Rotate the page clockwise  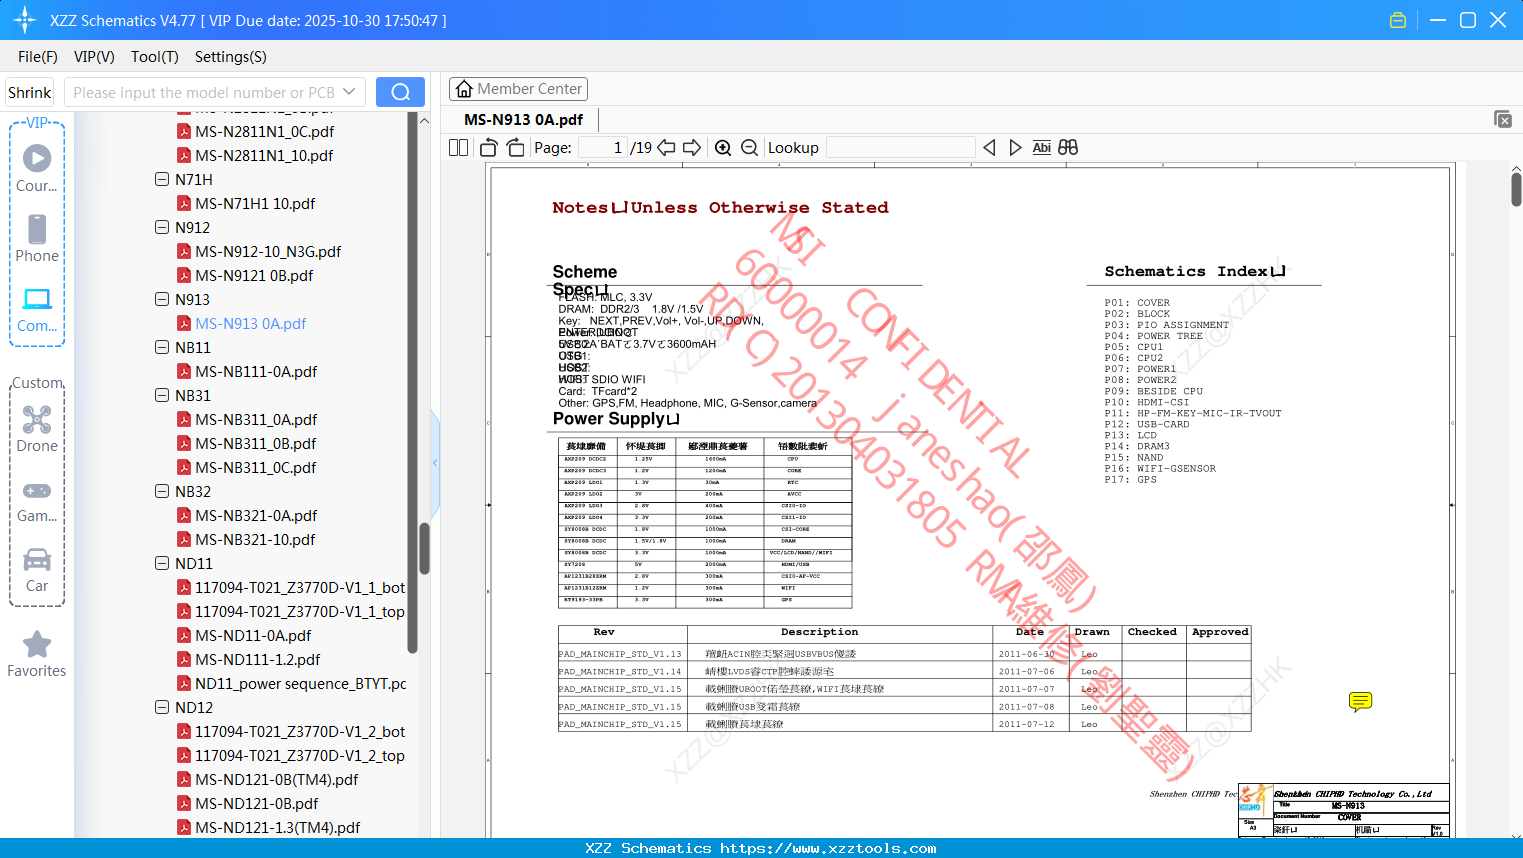point(515,148)
